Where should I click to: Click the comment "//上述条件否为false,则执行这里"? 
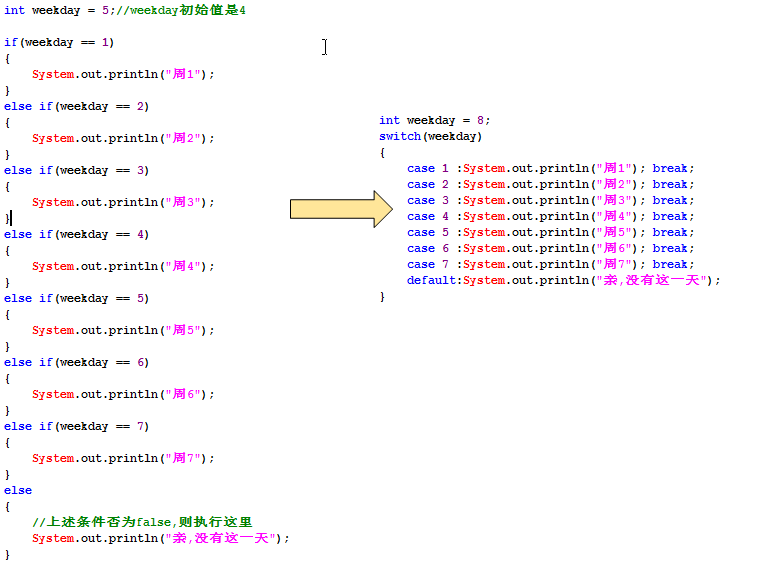142,522
